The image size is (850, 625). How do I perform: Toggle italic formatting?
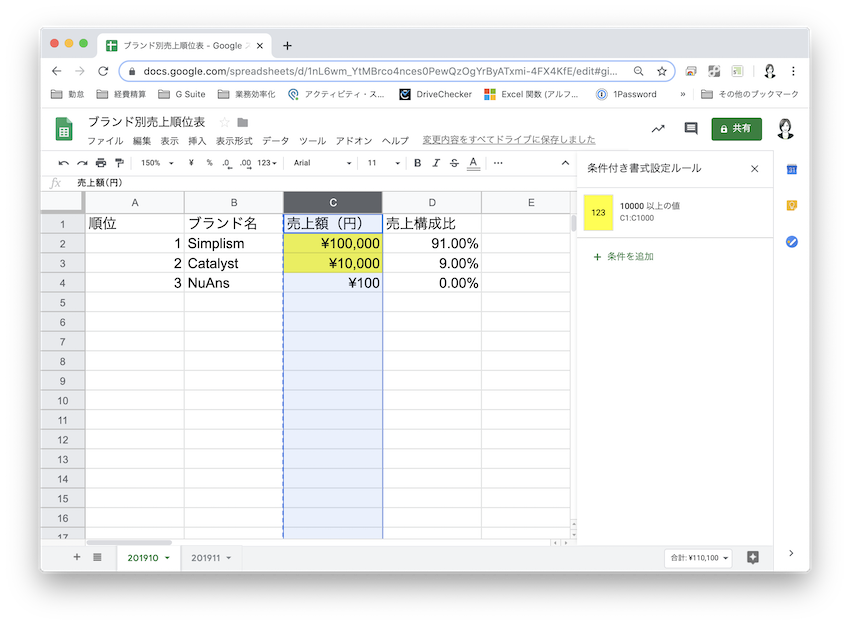click(436, 163)
